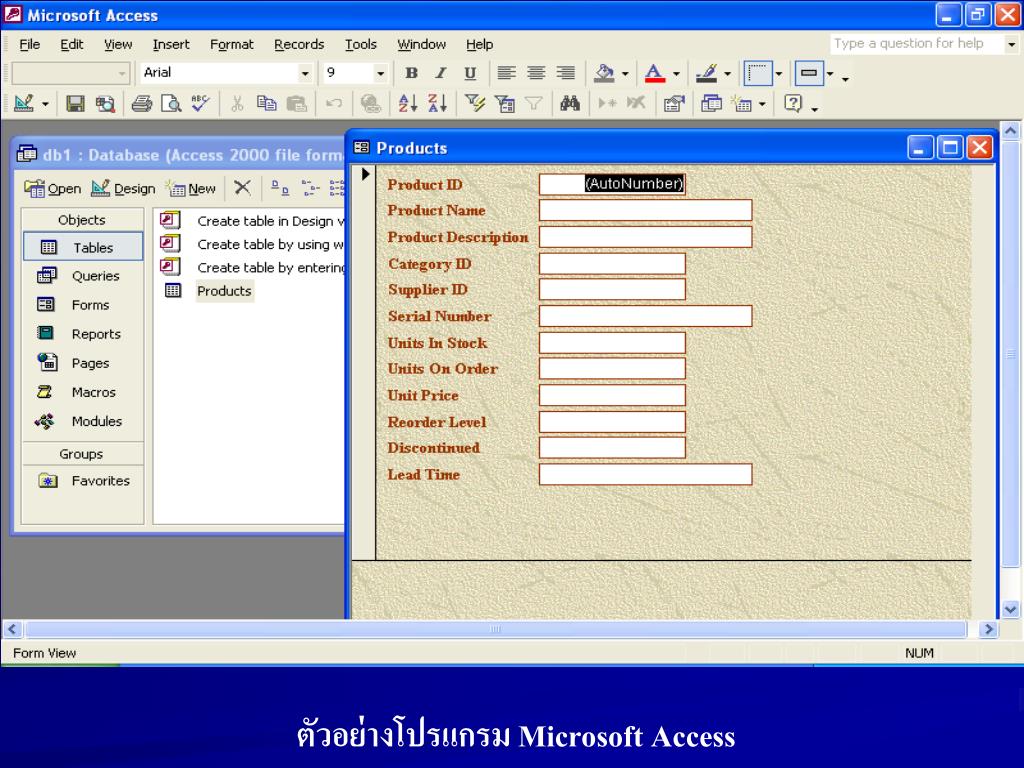The height and width of the screenshot is (768, 1024).
Task: Click the Database Window icon
Action: coord(711,103)
